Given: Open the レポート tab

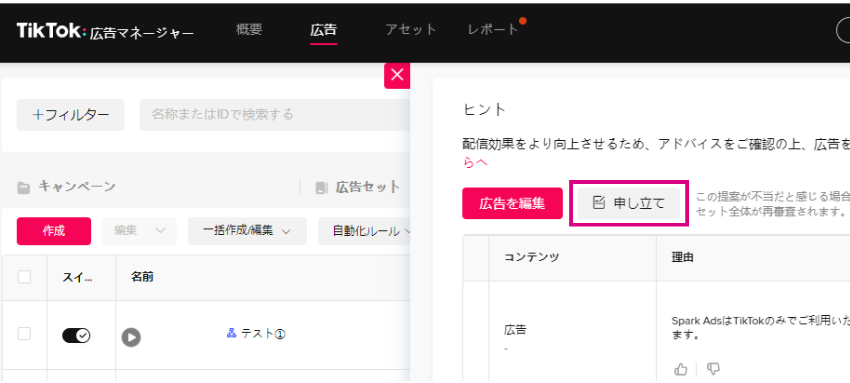Looking at the screenshot, I should point(493,29).
